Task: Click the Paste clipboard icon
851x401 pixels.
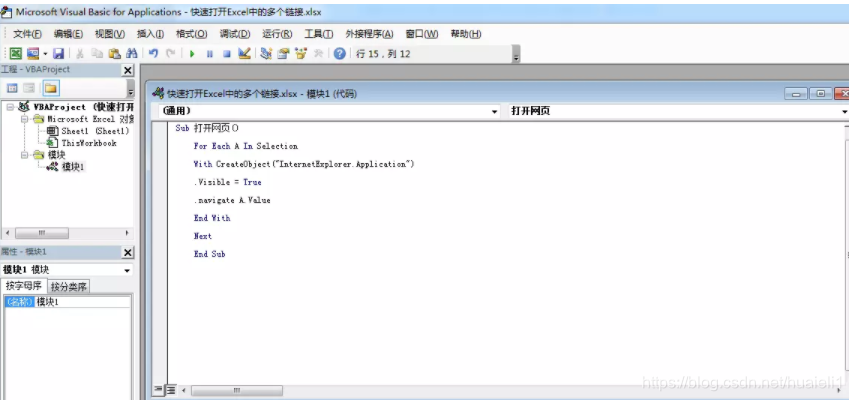Action: (x=114, y=53)
